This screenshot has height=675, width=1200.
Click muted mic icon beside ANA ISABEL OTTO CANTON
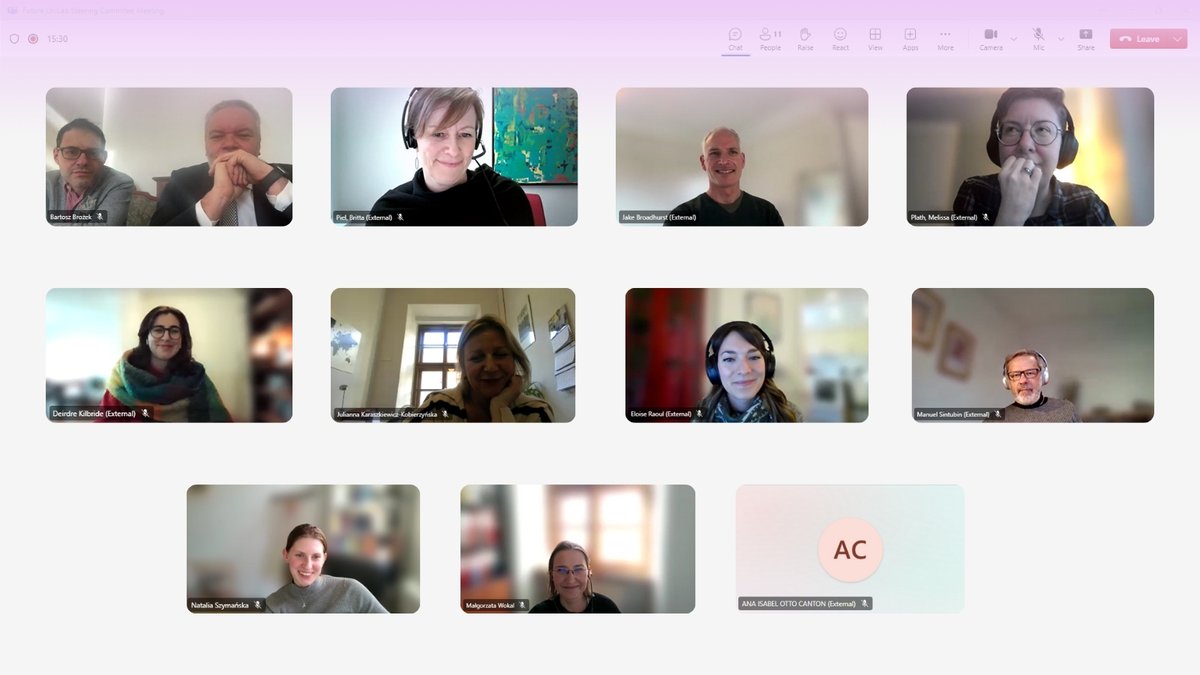coord(865,604)
